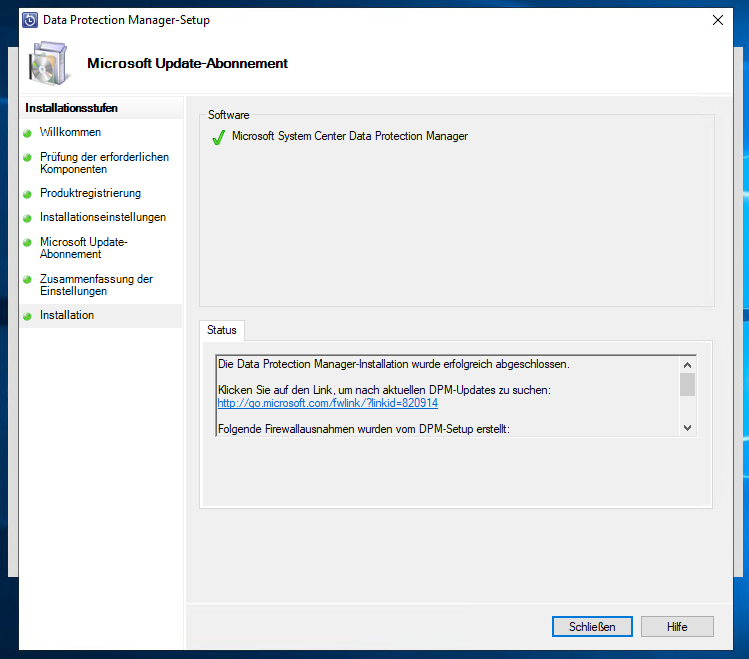Screen dimensions: 749x659
Task: Click green dot next to Willkommen
Action: (27, 133)
